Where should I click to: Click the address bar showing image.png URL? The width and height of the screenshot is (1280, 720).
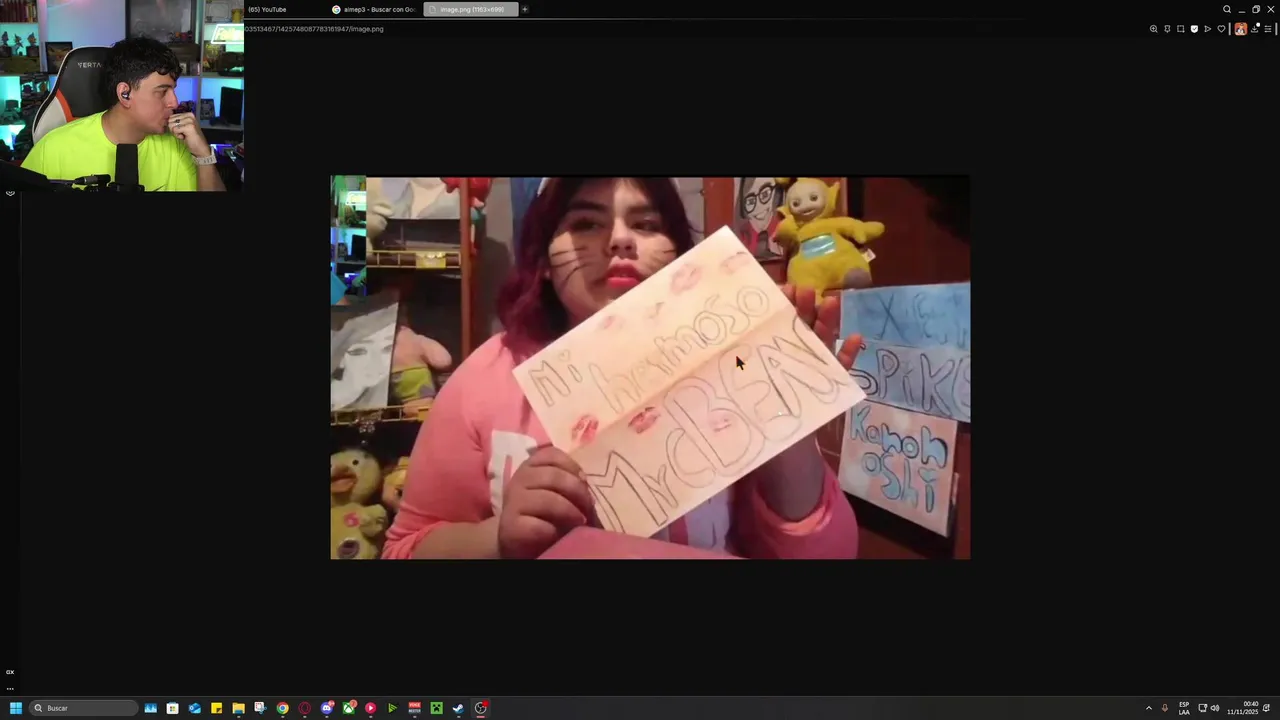314,29
